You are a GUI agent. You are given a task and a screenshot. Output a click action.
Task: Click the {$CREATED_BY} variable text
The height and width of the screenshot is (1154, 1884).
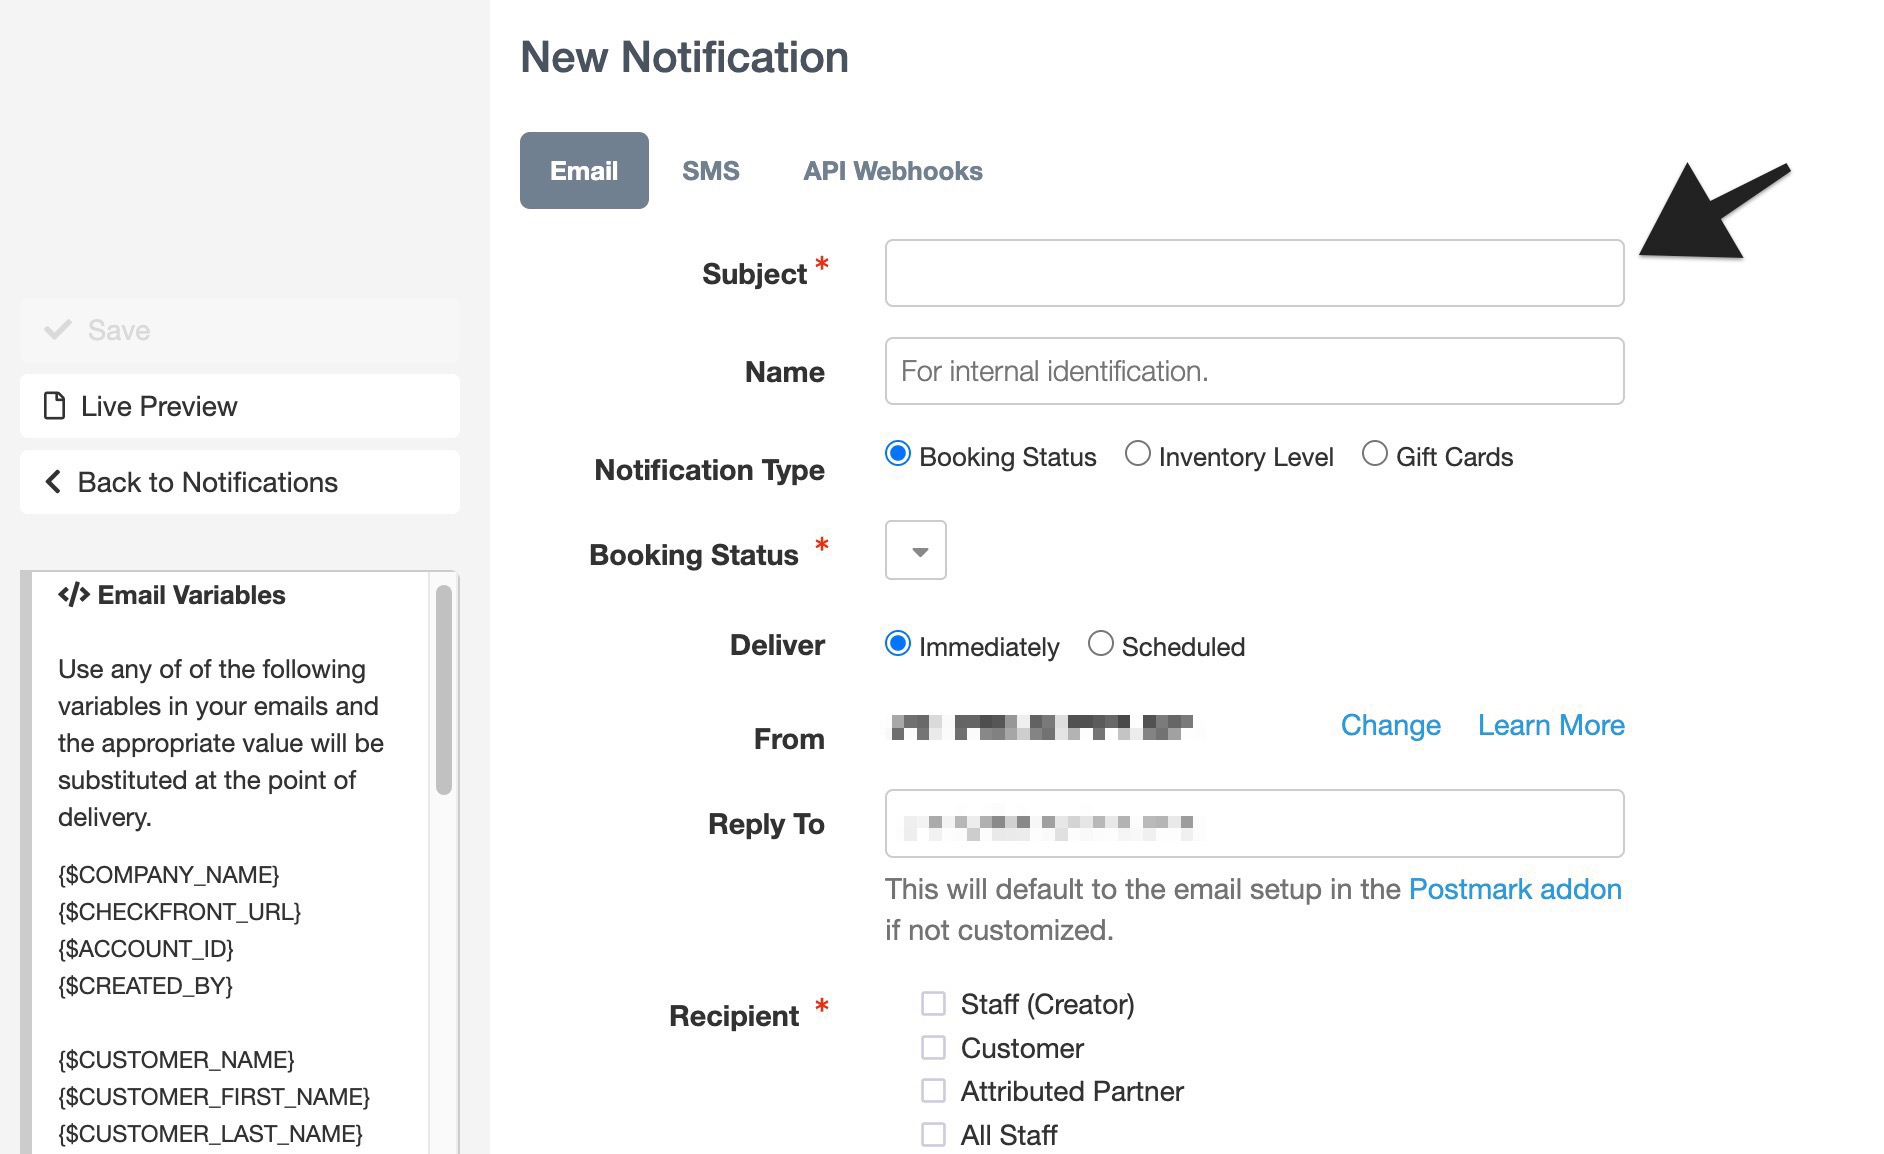(x=146, y=986)
